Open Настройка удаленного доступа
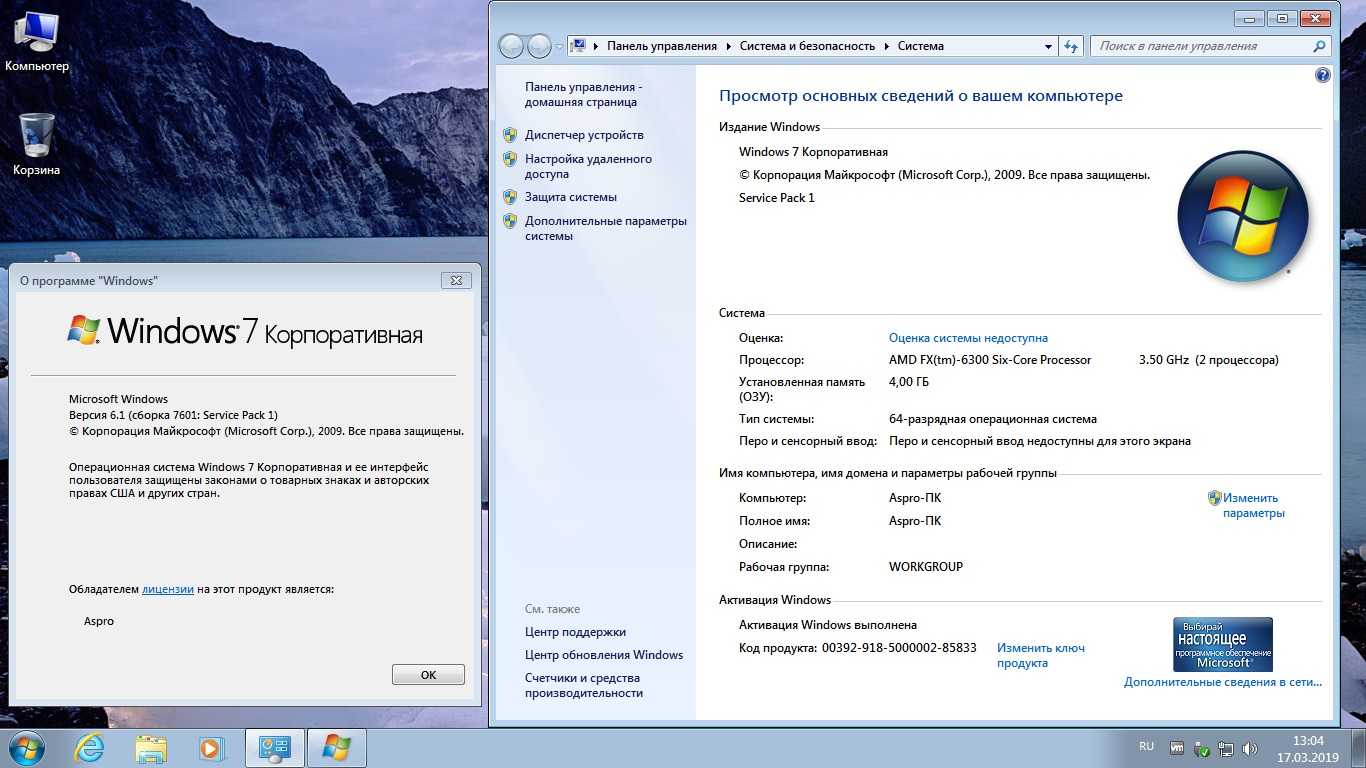1366x768 pixels. pos(588,166)
